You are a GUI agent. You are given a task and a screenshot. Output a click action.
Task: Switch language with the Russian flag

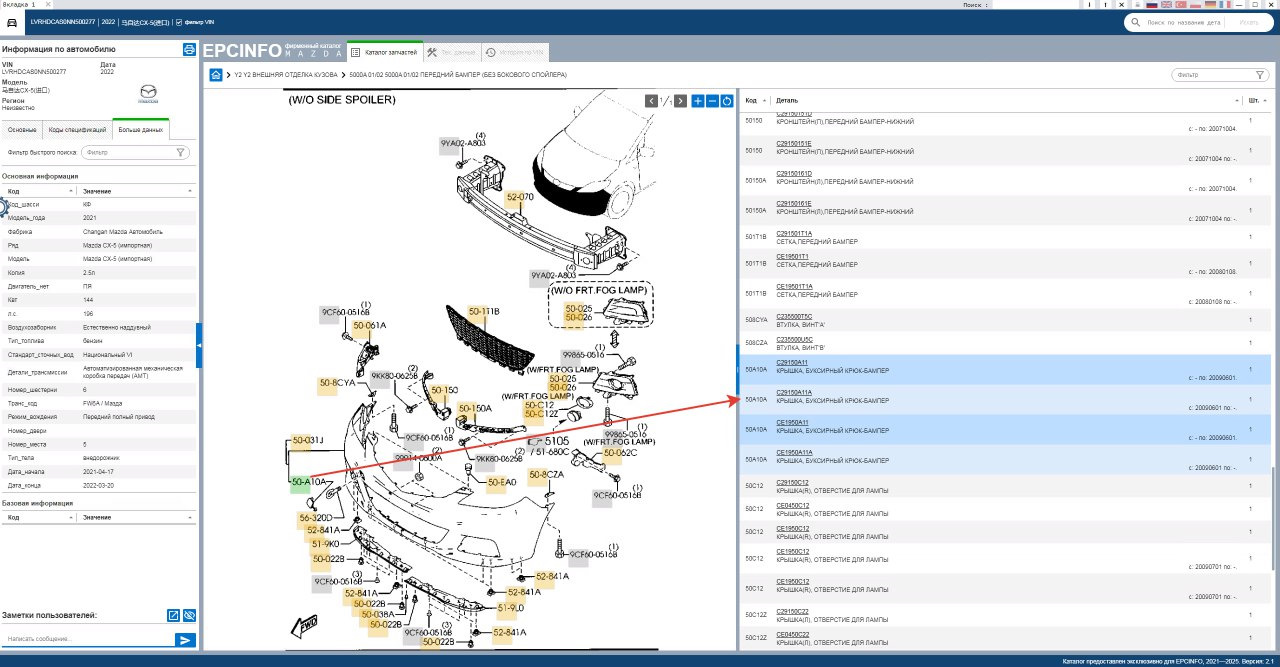click(x=1152, y=5)
